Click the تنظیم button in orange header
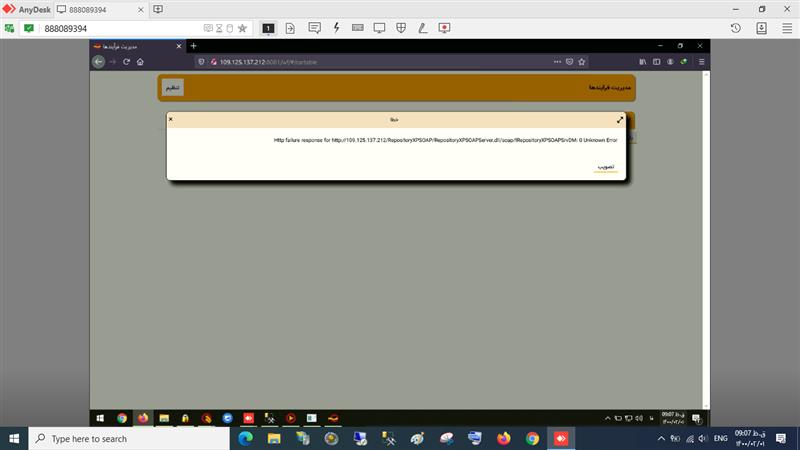The height and width of the screenshot is (450, 800). coord(173,88)
